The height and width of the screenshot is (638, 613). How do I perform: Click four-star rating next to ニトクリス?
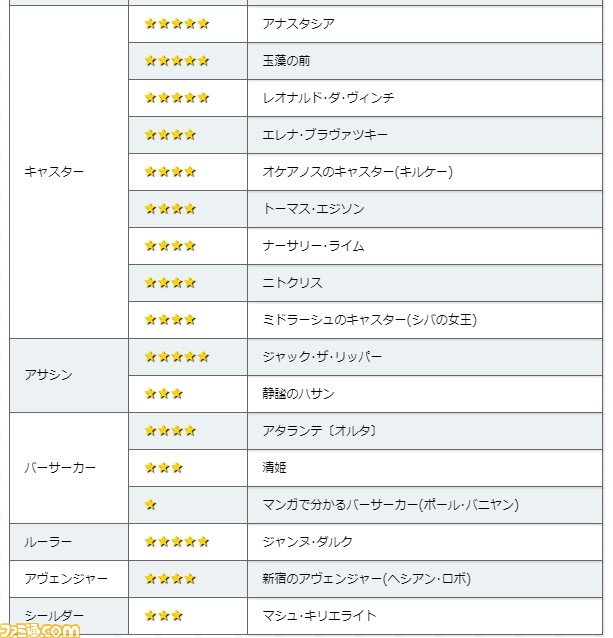[x=170, y=283]
